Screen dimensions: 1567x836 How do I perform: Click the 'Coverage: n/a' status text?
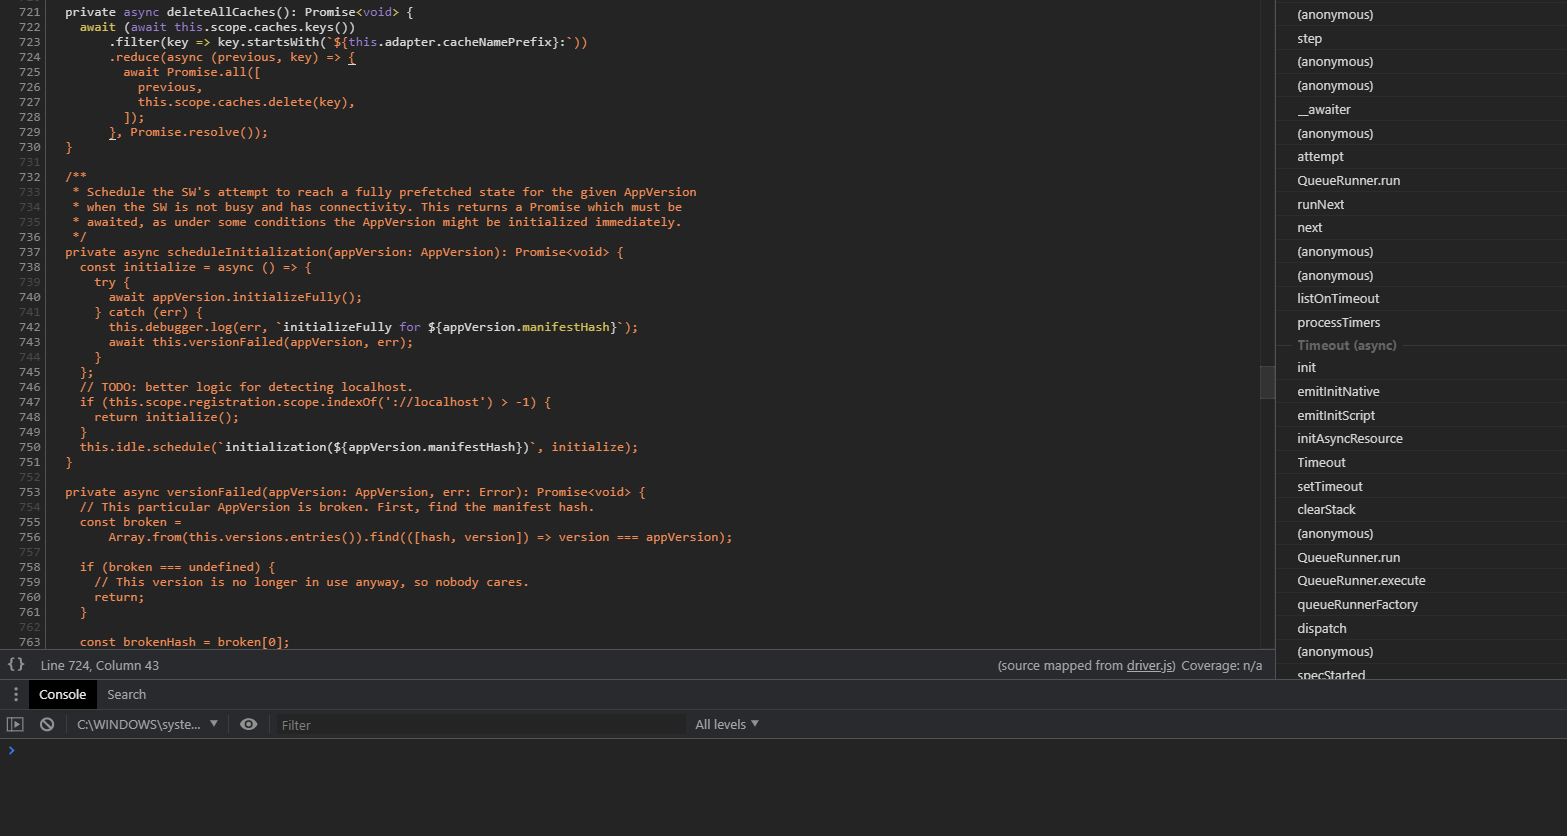pos(1222,665)
